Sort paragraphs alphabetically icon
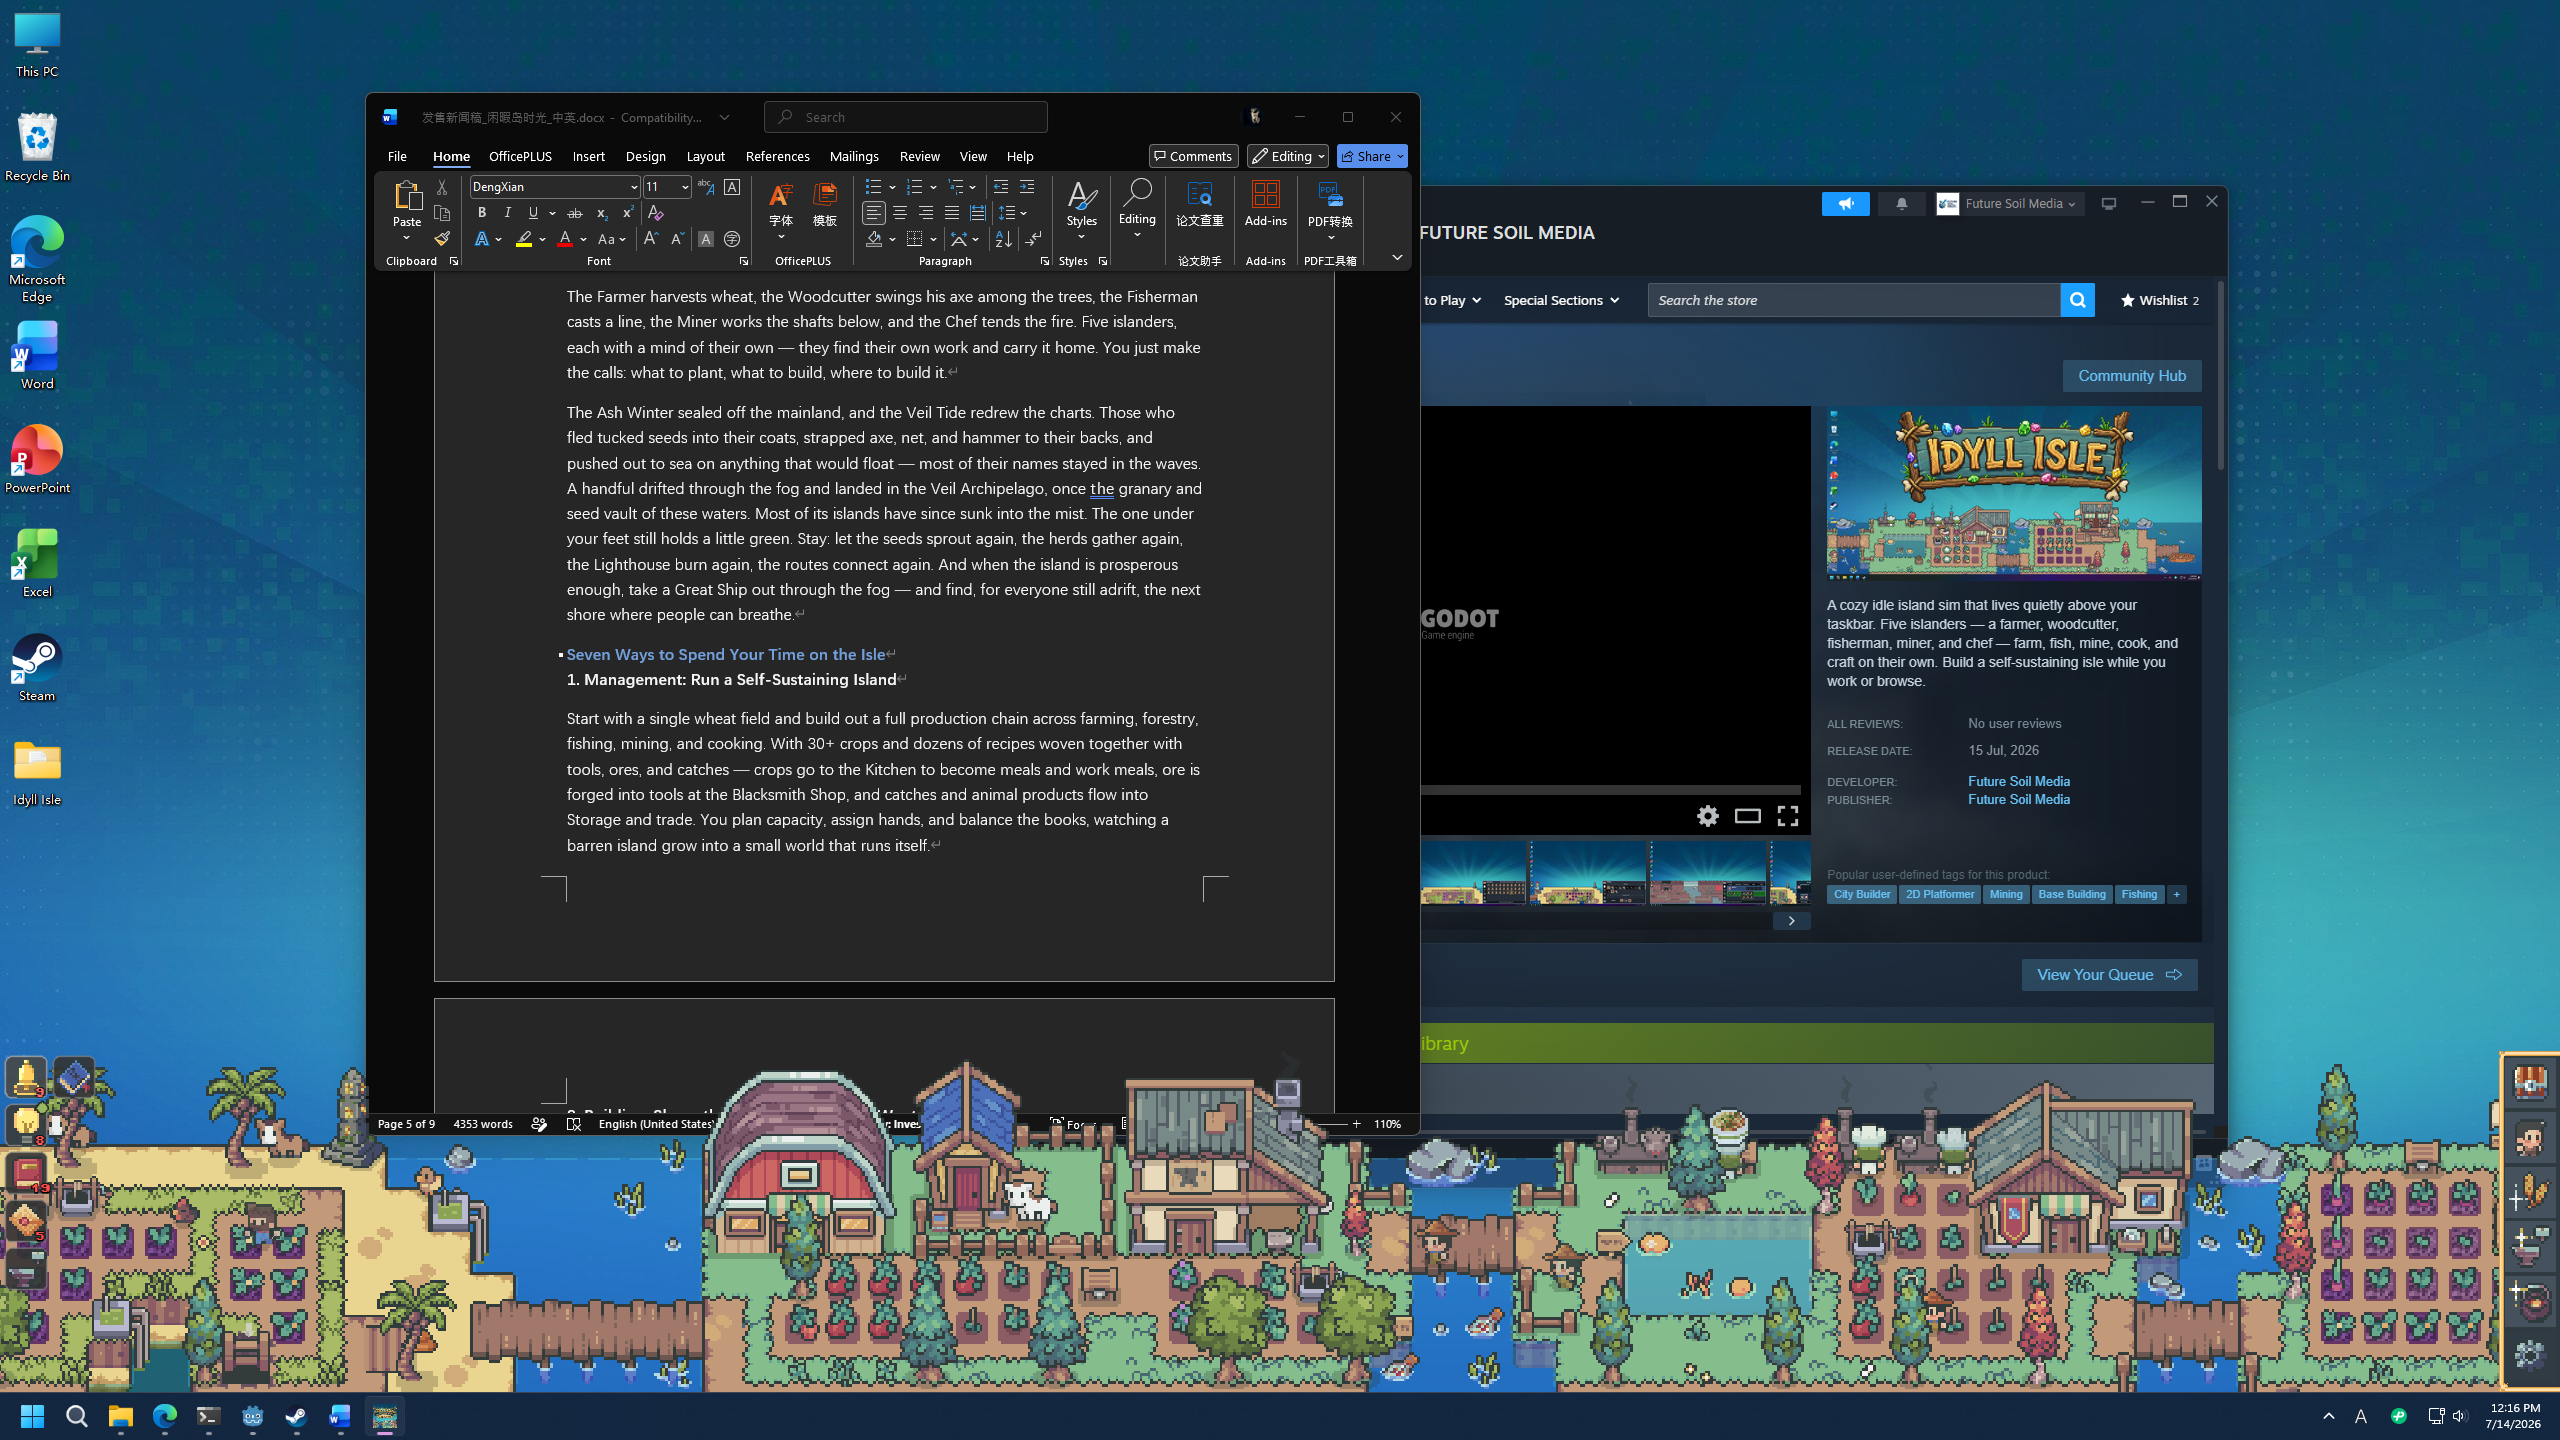The height and width of the screenshot is (1440, 2560). coord(1003,239)
